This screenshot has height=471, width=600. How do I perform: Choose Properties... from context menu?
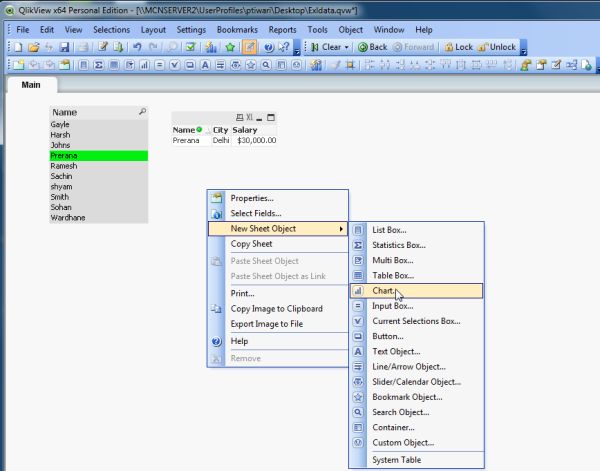[278, 198]
